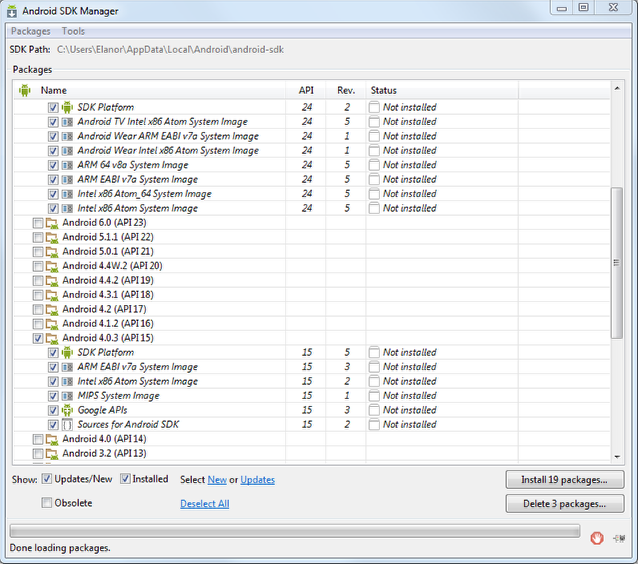Uncheck the API 24 SDK Platform checkbox

click(53, 107)
